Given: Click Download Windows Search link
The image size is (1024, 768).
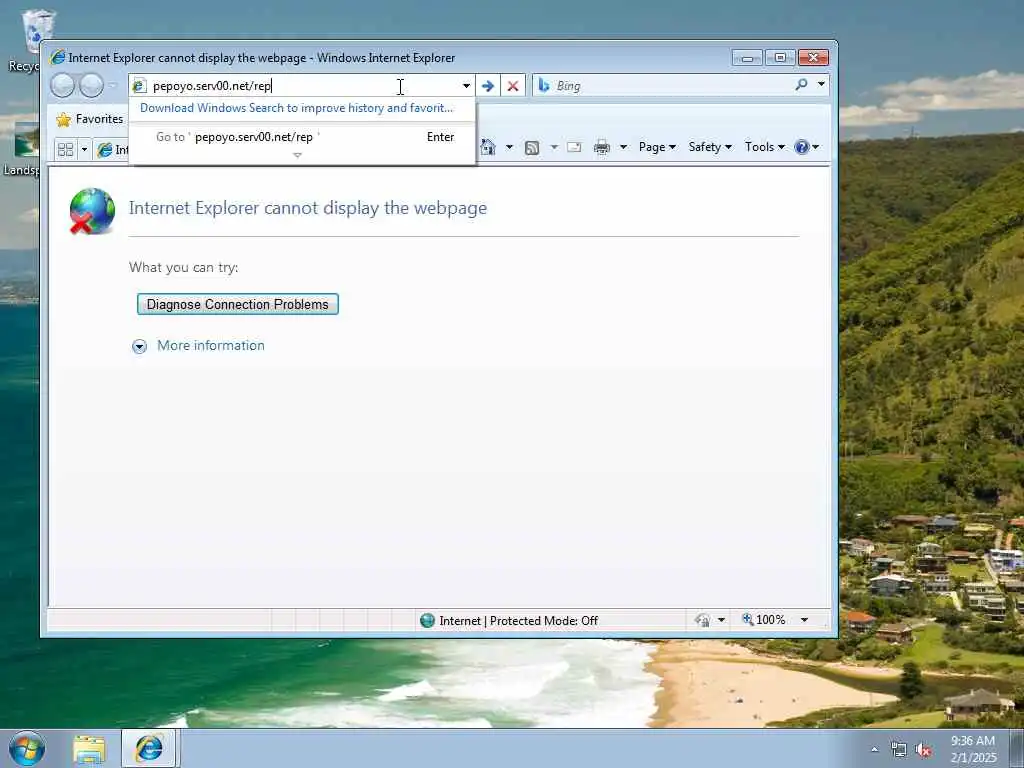Looking at the screenshot, I should [x=296, y=108].
